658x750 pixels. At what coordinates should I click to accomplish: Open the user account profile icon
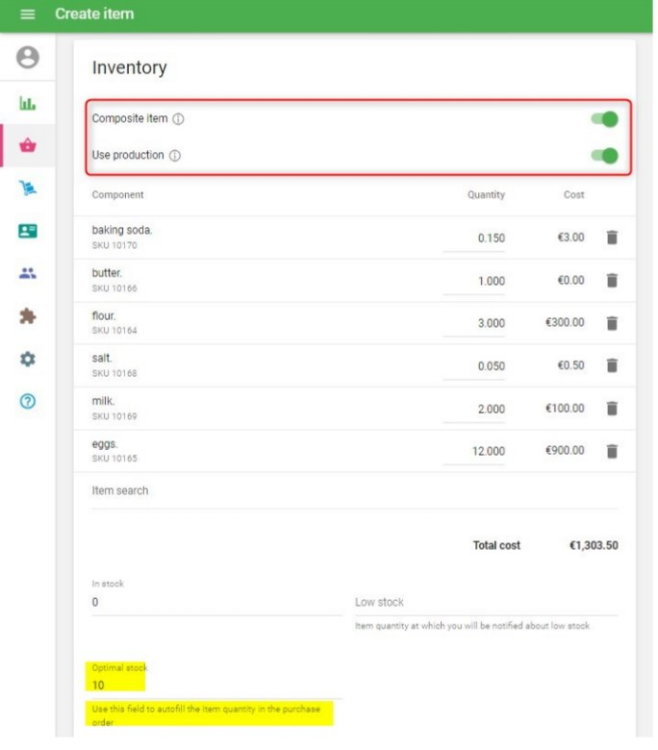point(27,58)
